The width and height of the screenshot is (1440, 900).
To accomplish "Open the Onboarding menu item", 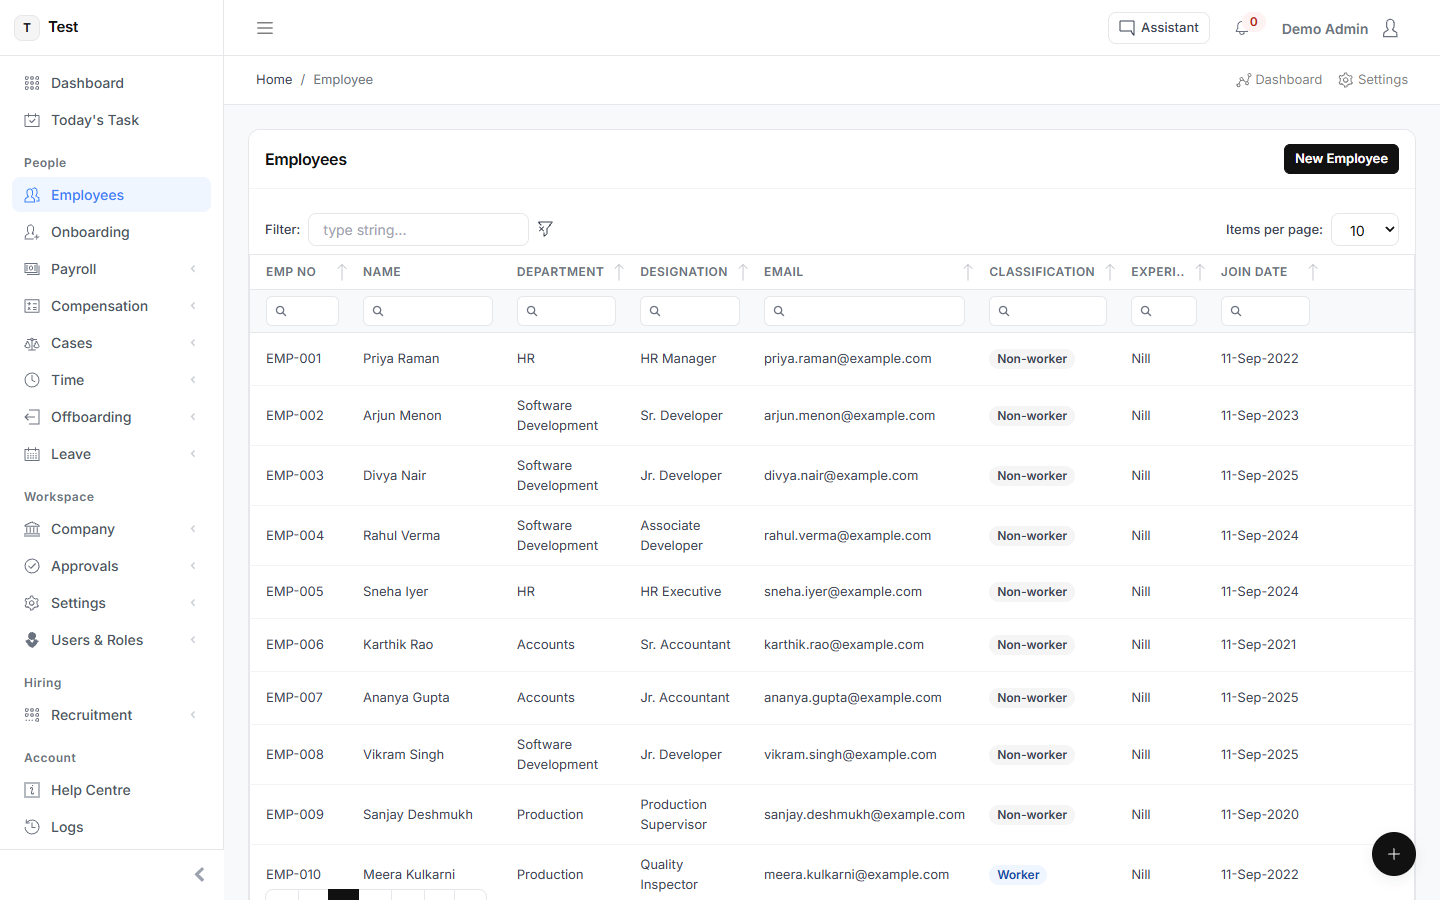I will pyautogui.click(x=111, y=232).
